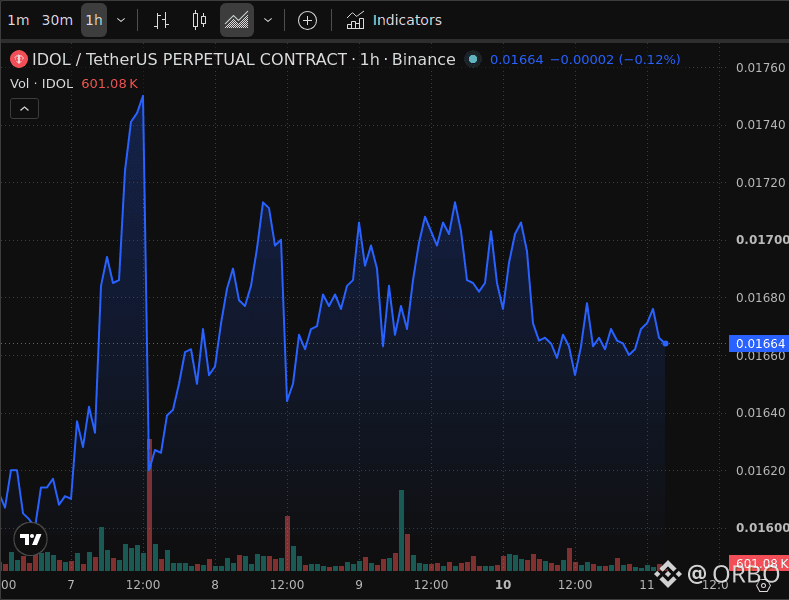Select the area chart style
This screenshot has height=600, width=789.
point(236,20)
